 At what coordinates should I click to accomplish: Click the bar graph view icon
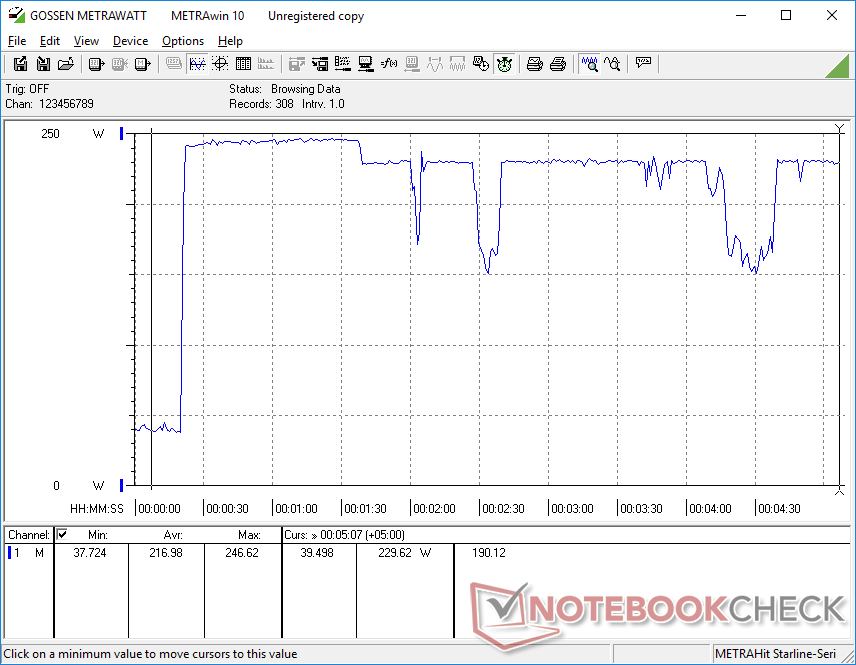pyautogui.click(x=266, y=64)
